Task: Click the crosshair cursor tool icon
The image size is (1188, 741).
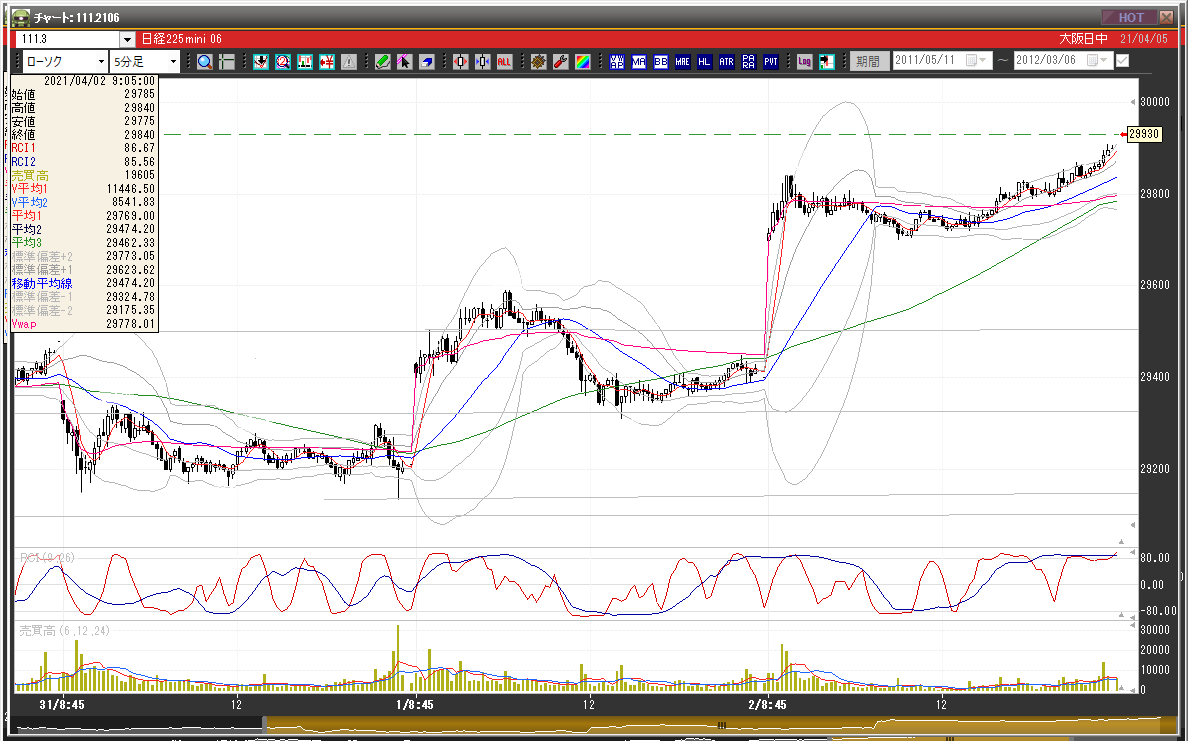Action: point(227,62)
